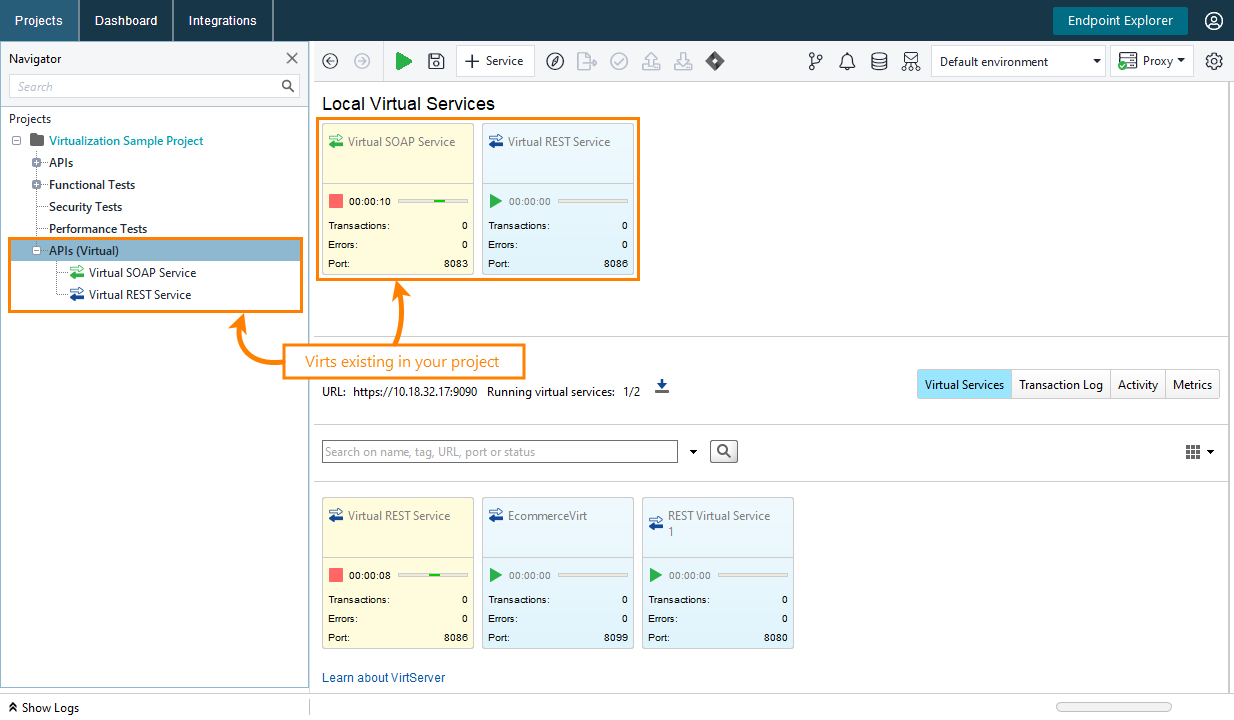Open the Git version control panel
The width and height of the screenshot is (1234, 720).
point(815,61)
